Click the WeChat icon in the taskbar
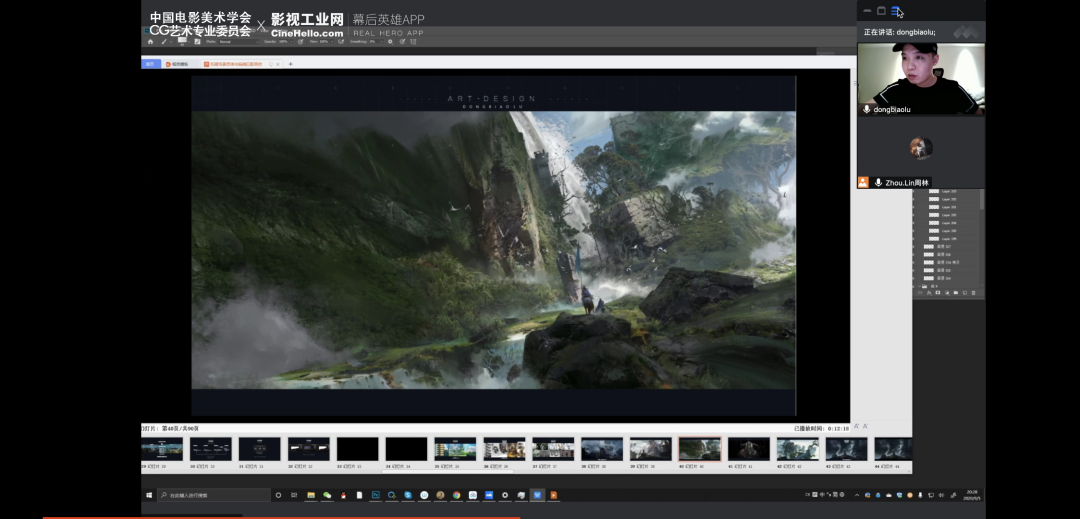 (327, 495)
